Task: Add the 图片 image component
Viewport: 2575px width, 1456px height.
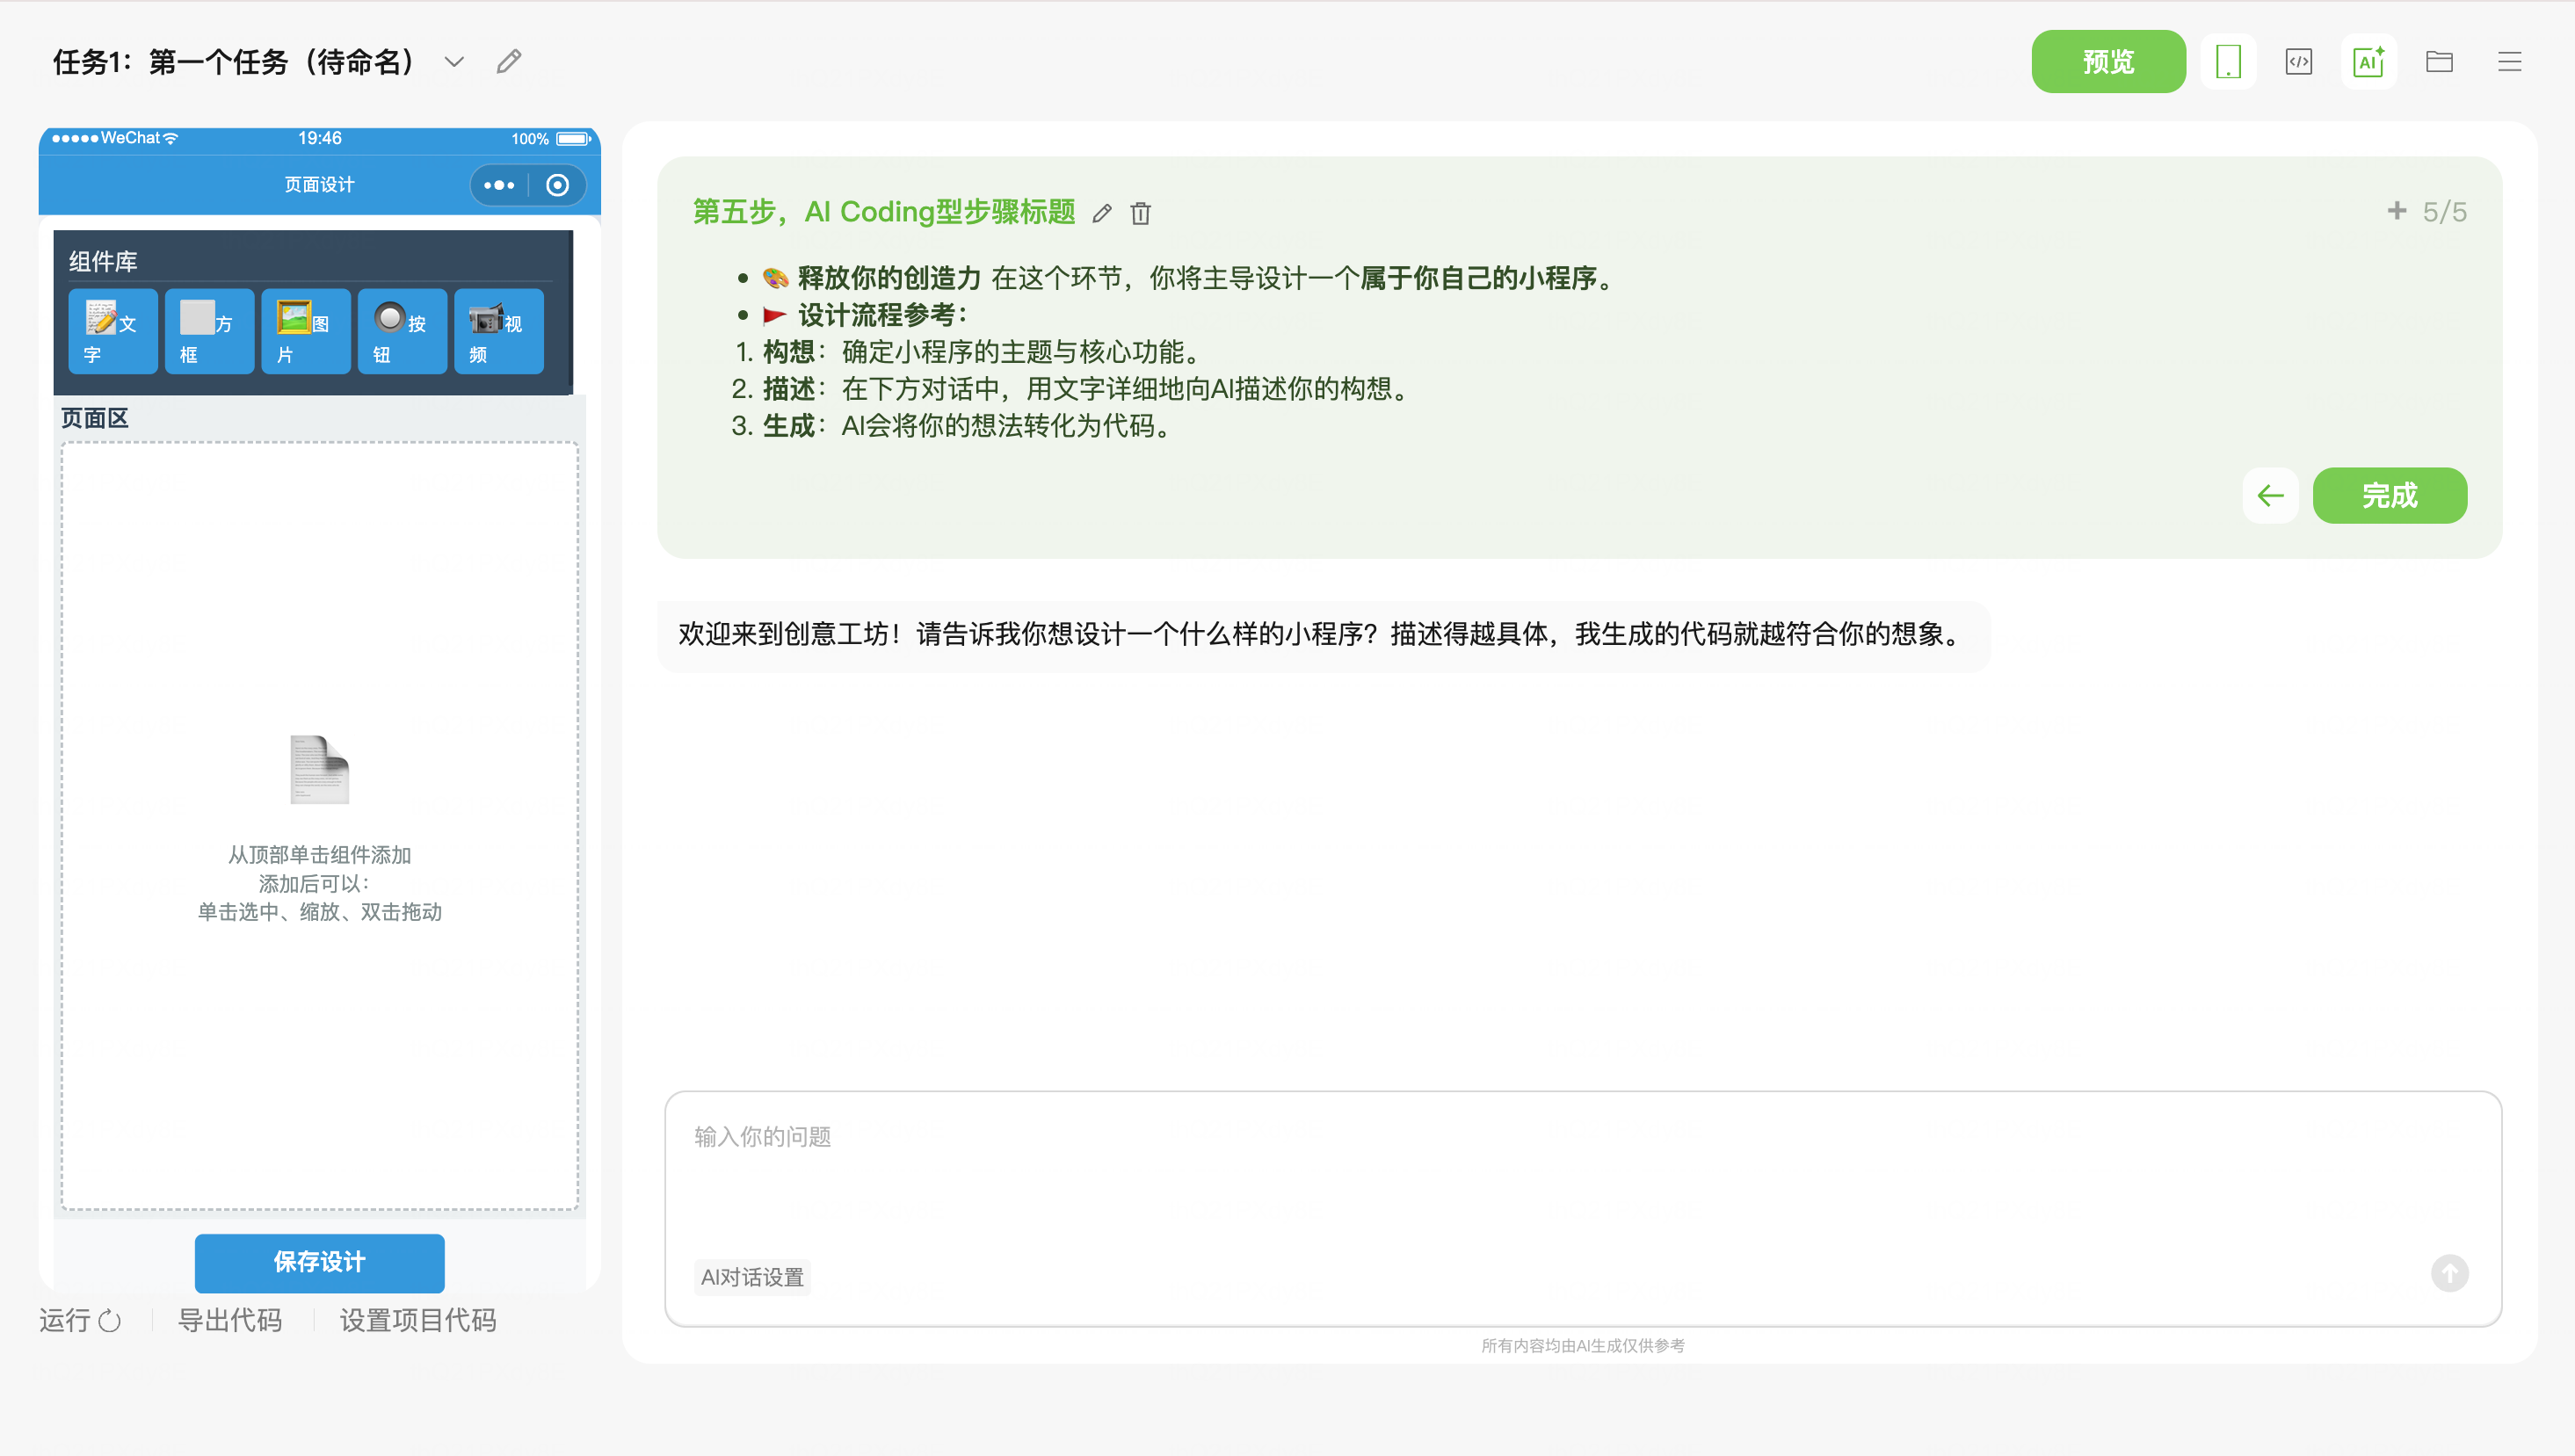Action: click(305, 332)
